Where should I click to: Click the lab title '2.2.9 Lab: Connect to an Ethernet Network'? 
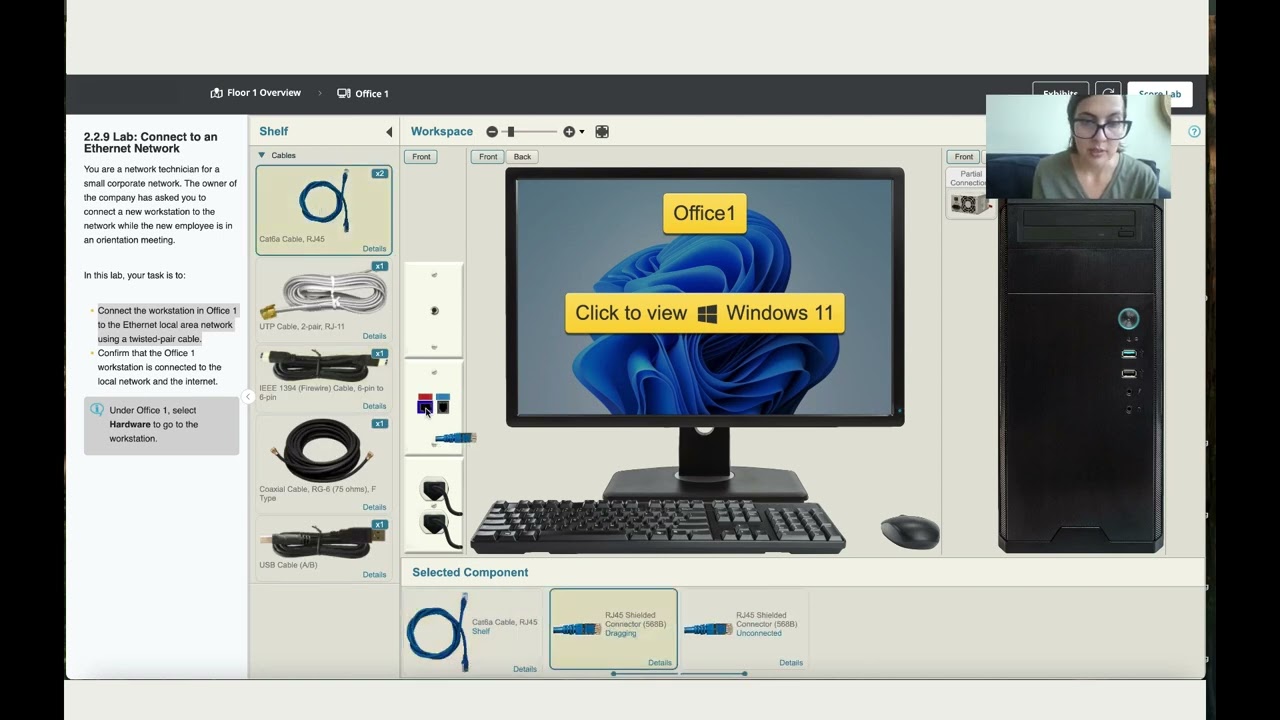point(150,143)
